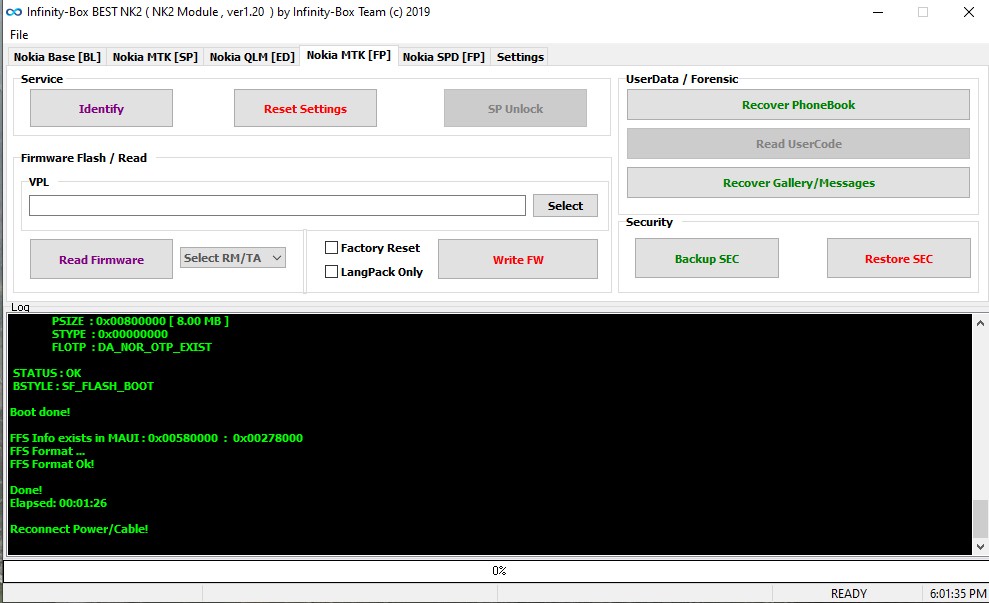Close the Infinity-Box window
Screen dimensions: 989x603
click(x=969, y=12)
